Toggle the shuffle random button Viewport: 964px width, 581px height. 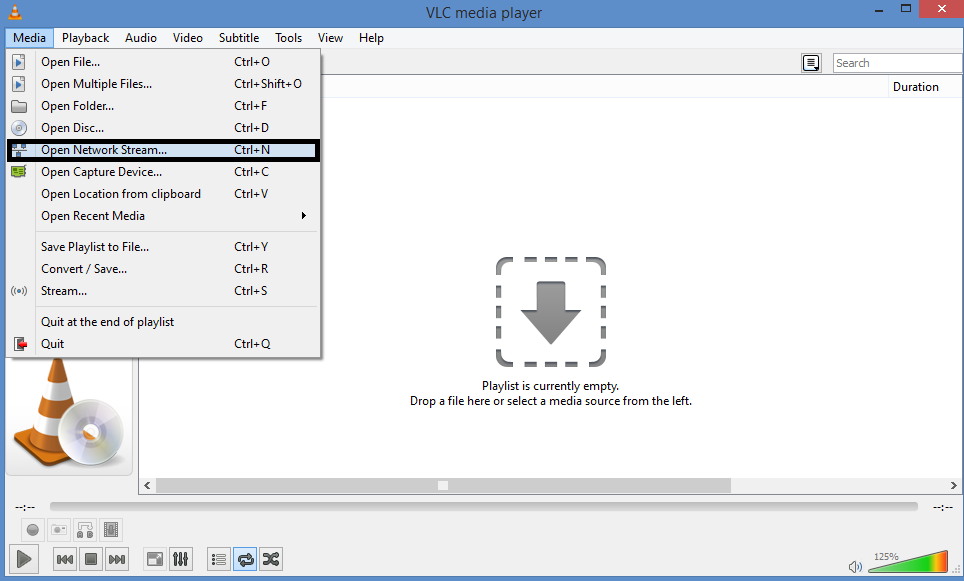pos(271,559)
